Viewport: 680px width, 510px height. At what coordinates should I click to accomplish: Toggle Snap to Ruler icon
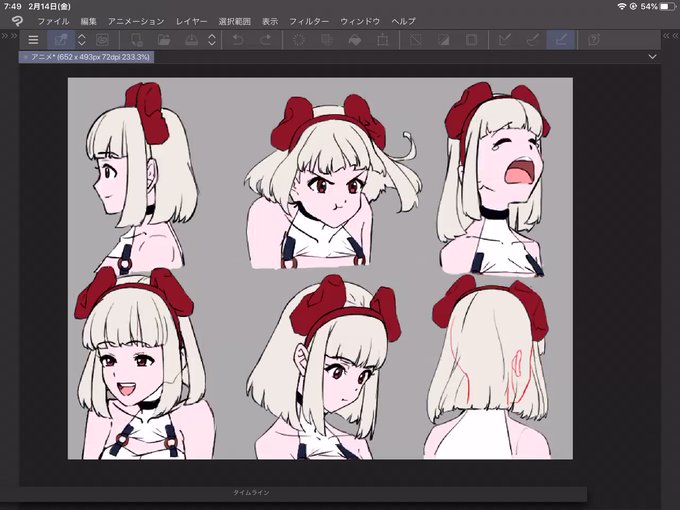click(x=505, y=40)
